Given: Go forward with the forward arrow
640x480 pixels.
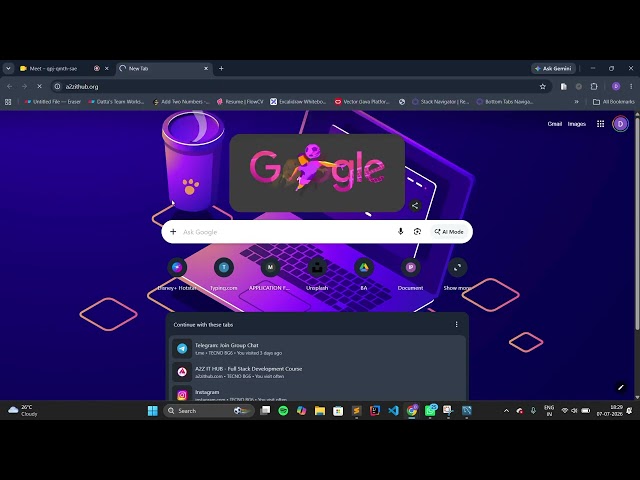Looking at the screenshot, I should point(24,87).
